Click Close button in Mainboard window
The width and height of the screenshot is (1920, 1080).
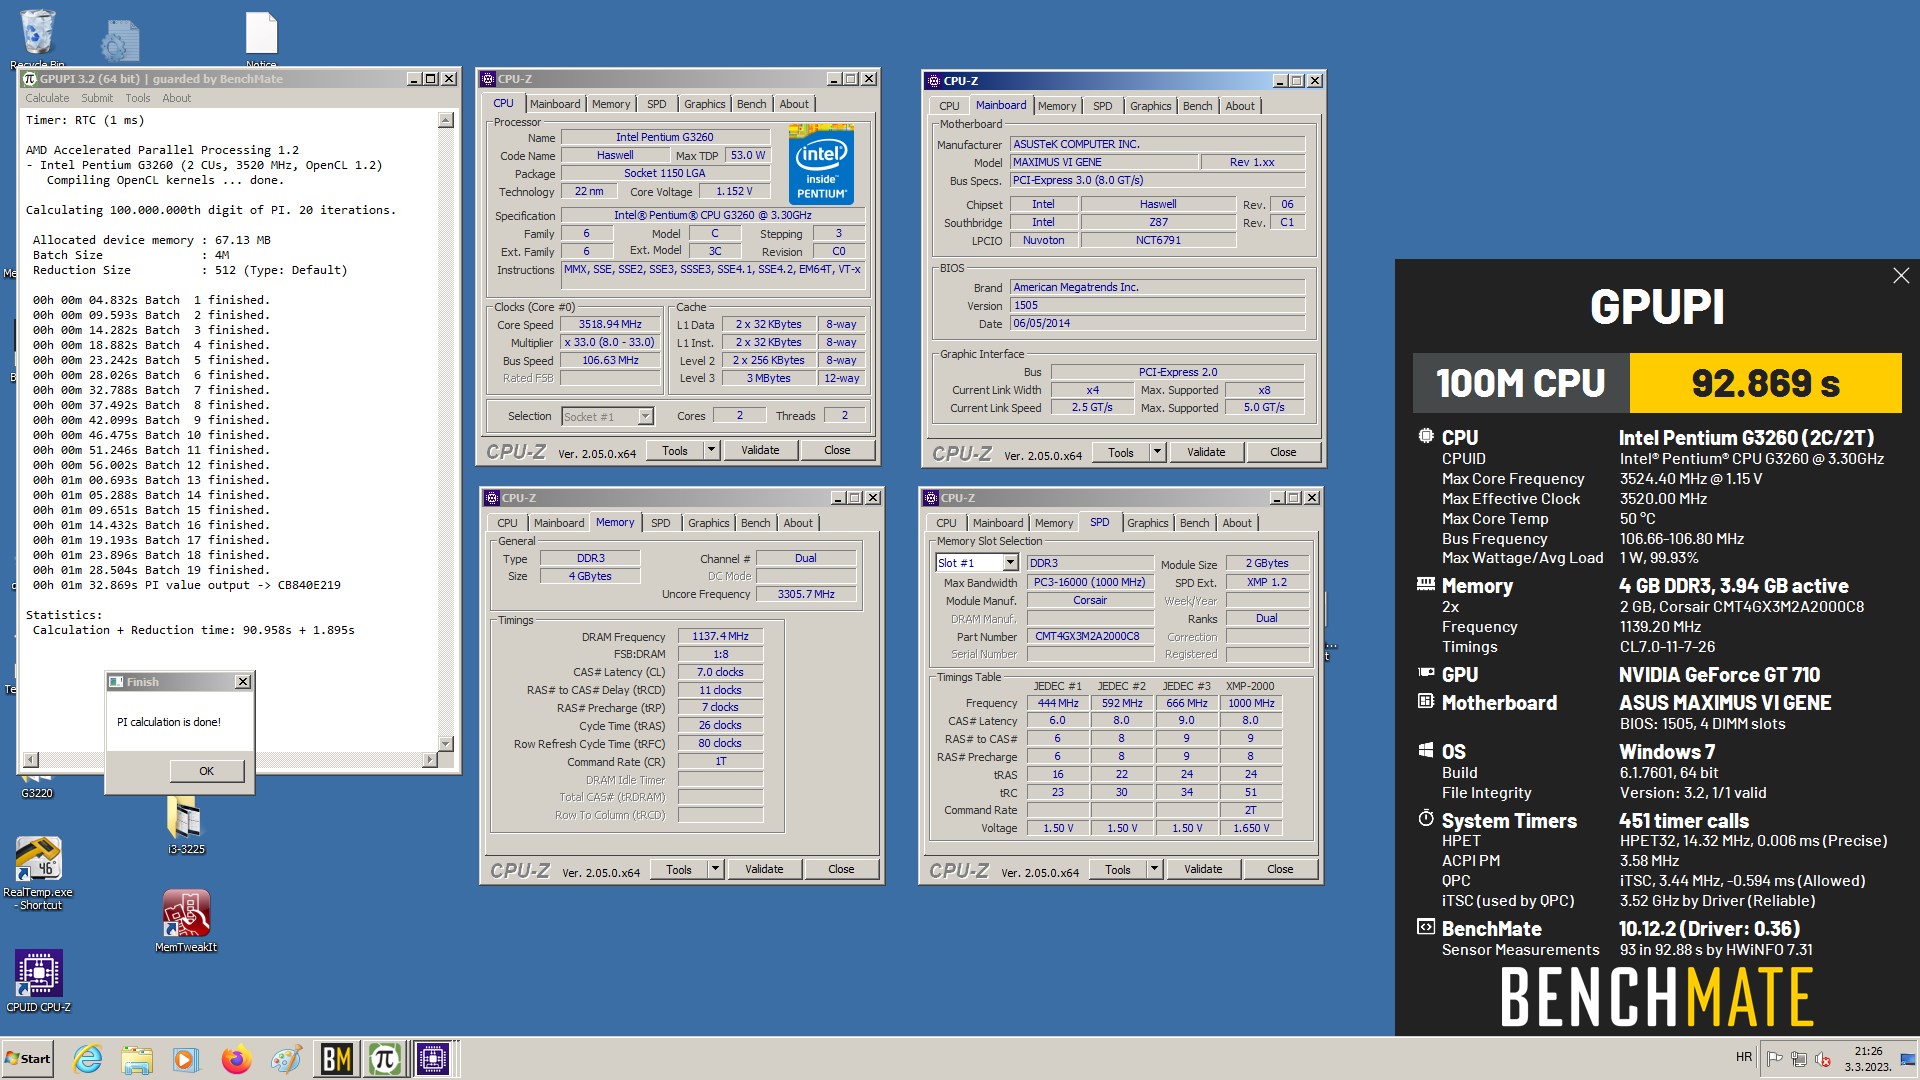coord(1283,452)
